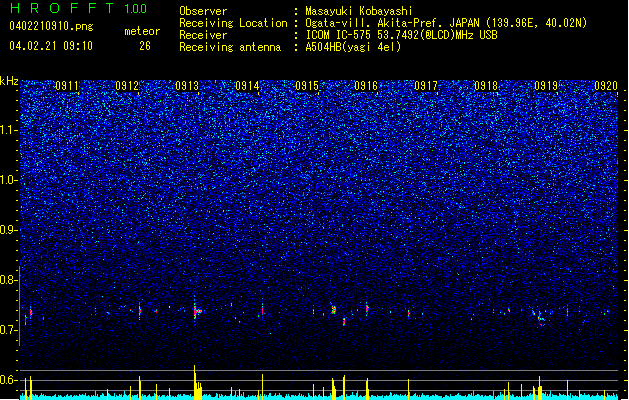Click observer name Masayuki Kobayashi
This screenshot has height=400, width=629.
point(359,11)
